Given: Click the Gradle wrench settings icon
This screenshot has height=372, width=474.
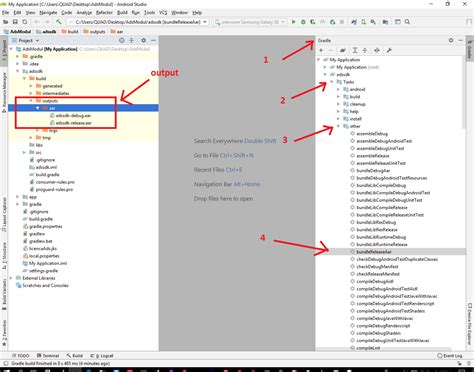Looking at the screenshot, I should click(x=389, y=50).
